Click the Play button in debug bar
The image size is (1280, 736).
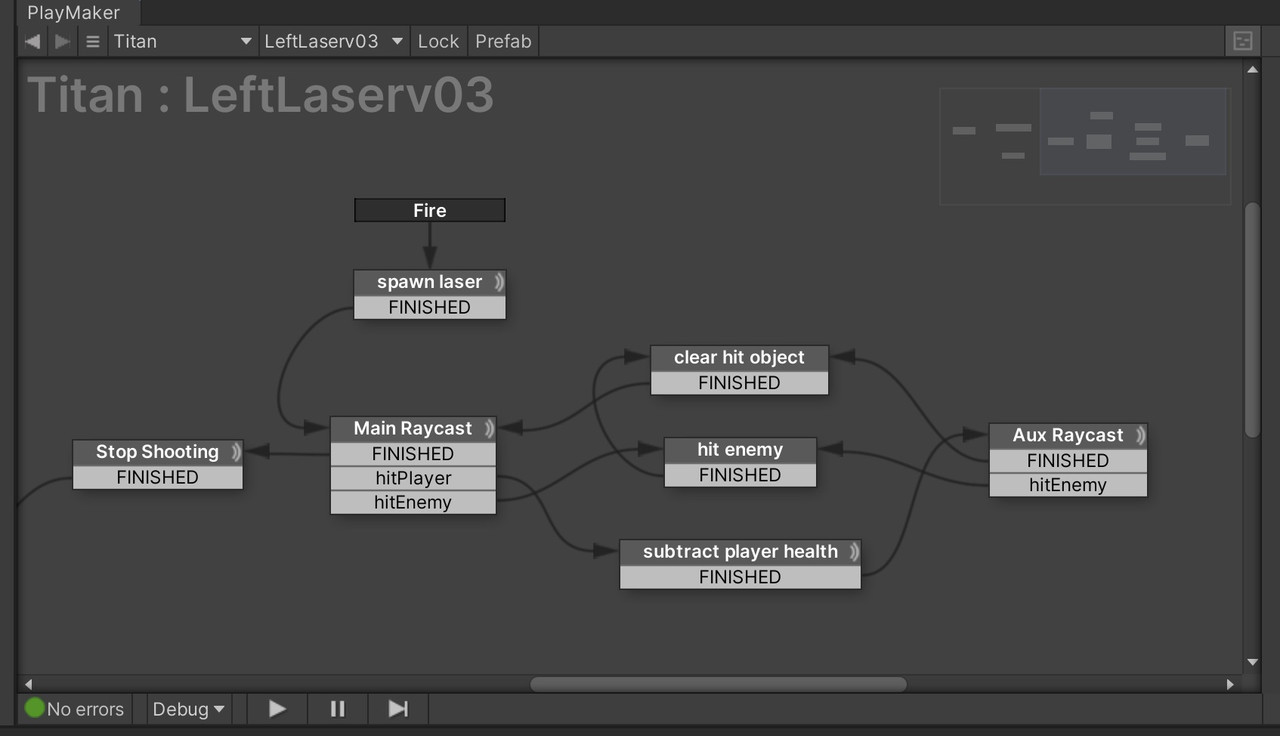click(x=277, y=709)
